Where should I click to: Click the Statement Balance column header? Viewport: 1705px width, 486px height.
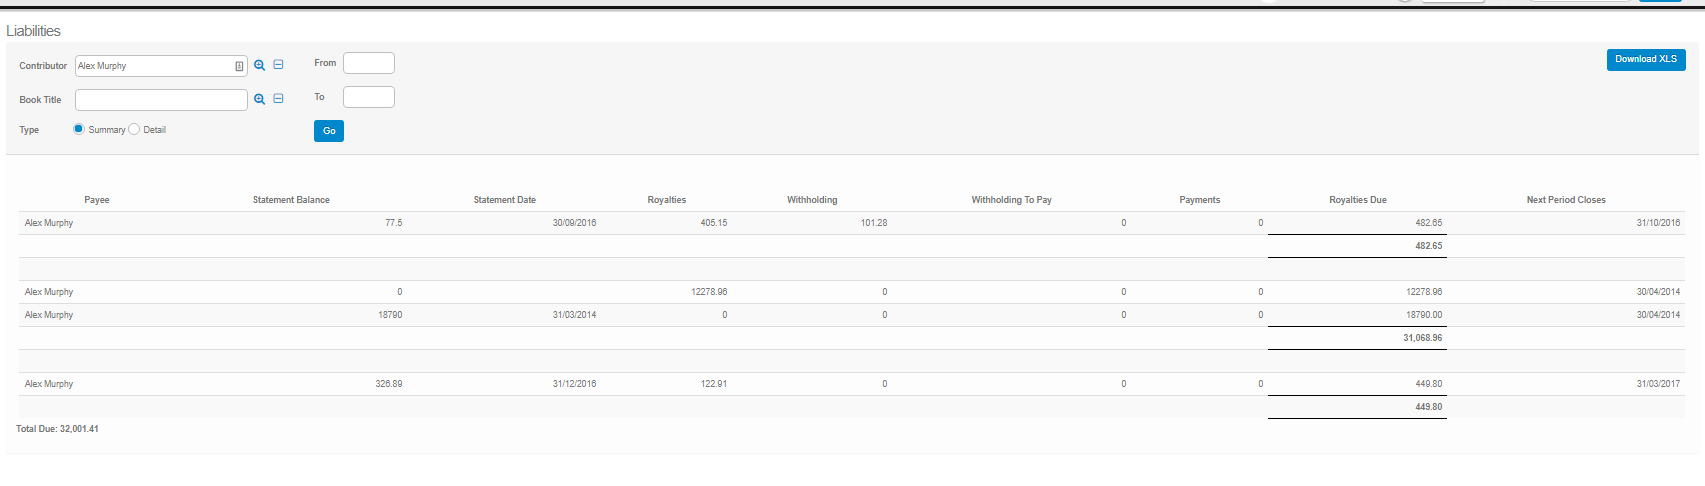pos(291,200)
